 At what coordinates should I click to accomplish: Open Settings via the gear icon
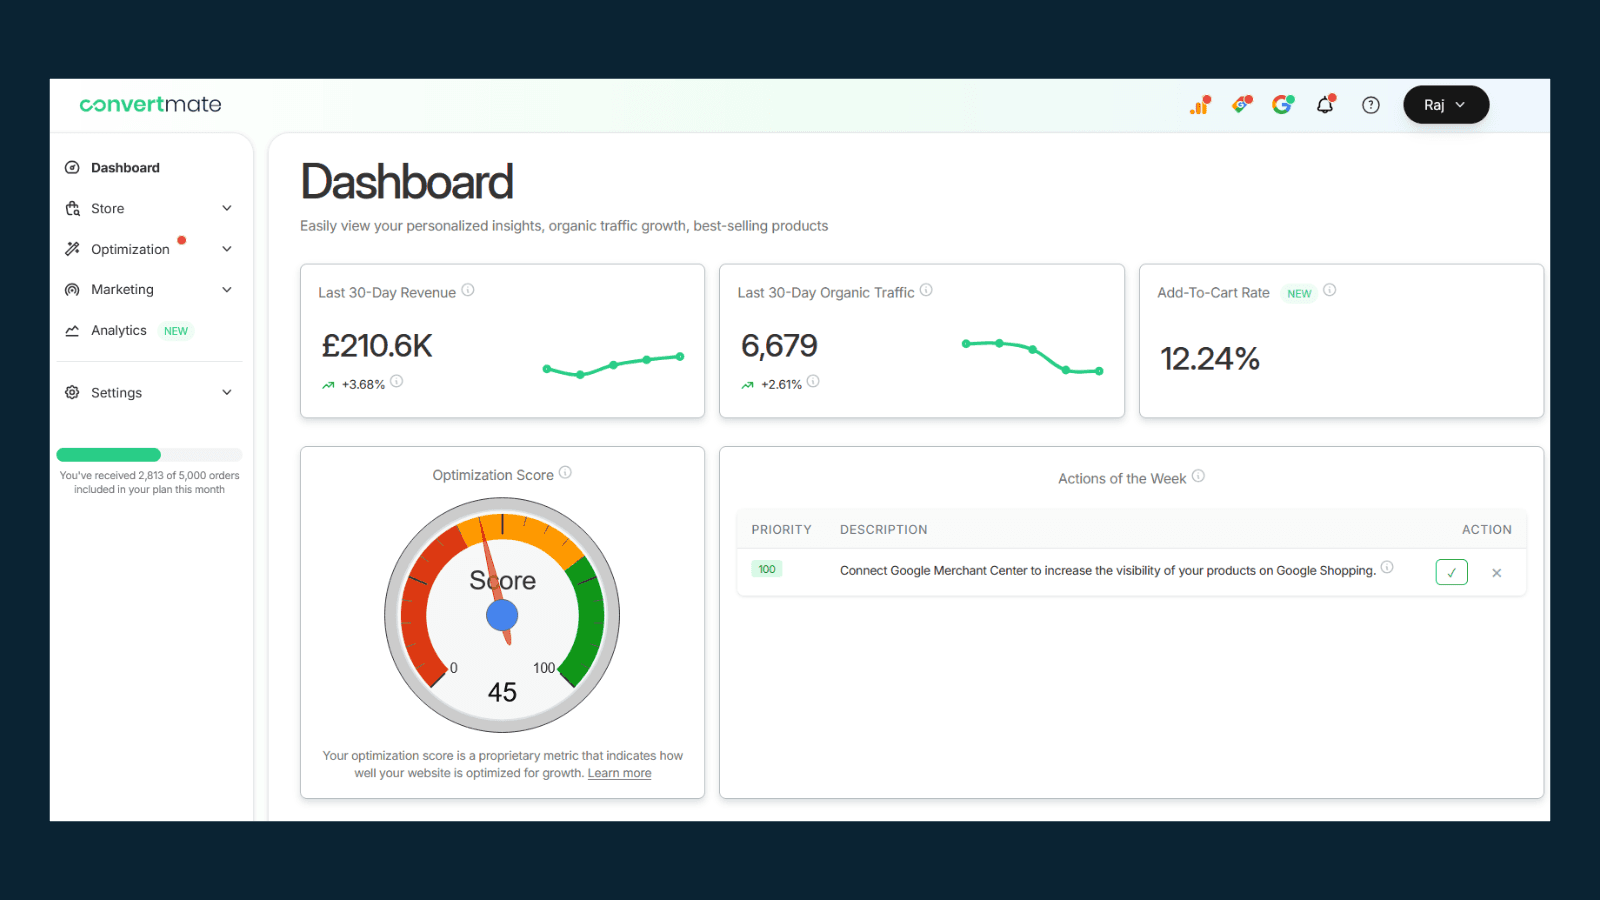coord(72,392)
